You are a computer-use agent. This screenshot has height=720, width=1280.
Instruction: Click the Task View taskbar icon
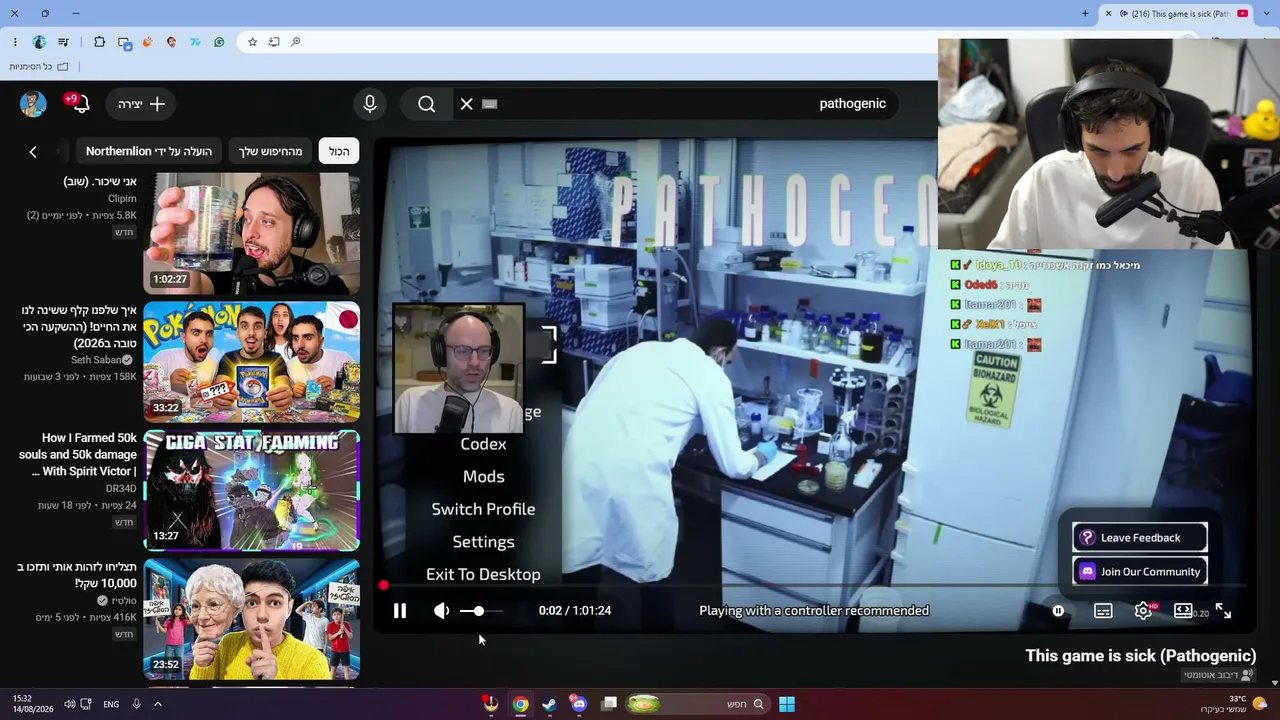tap(608, 704)
